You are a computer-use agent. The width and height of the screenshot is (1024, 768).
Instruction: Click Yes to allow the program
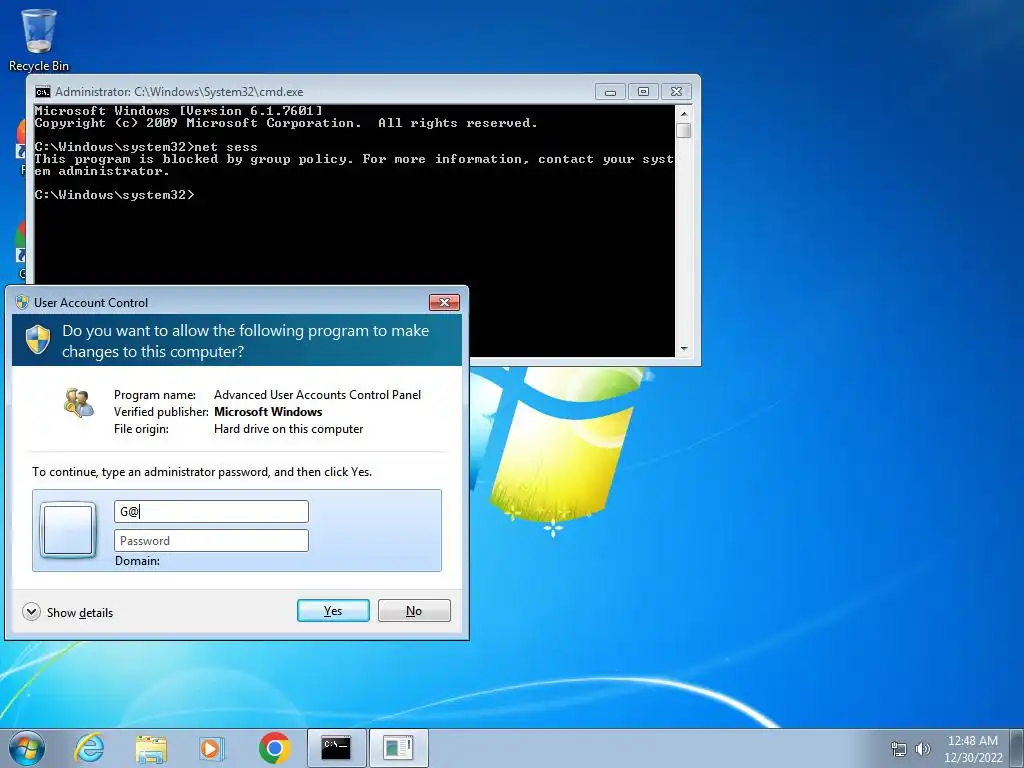pos(333,611)
